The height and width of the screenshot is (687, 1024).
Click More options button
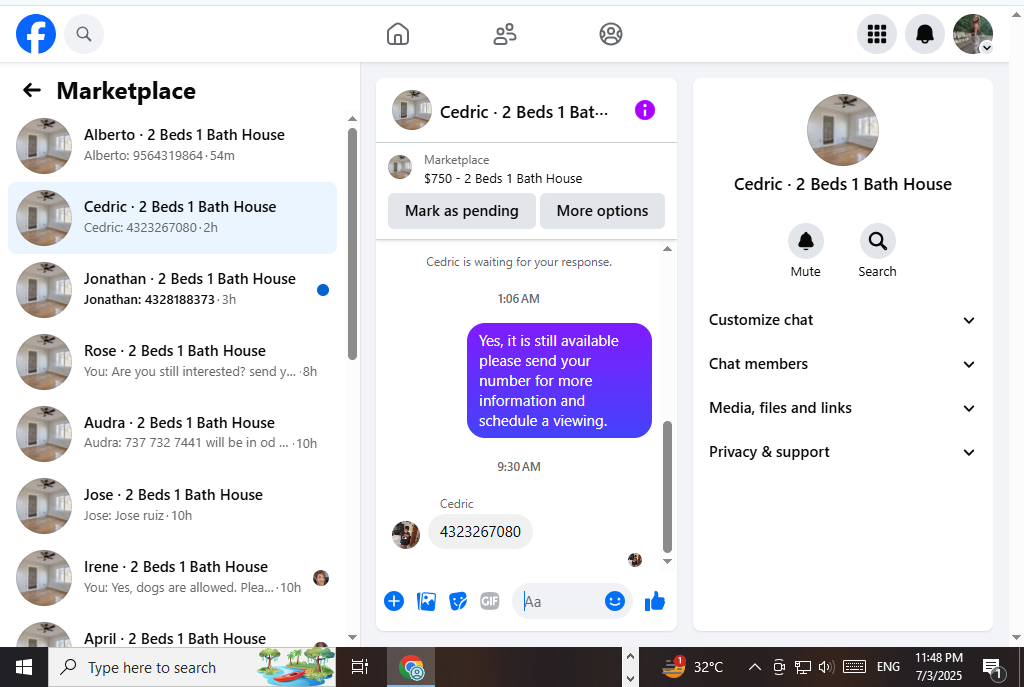[602, 211]
